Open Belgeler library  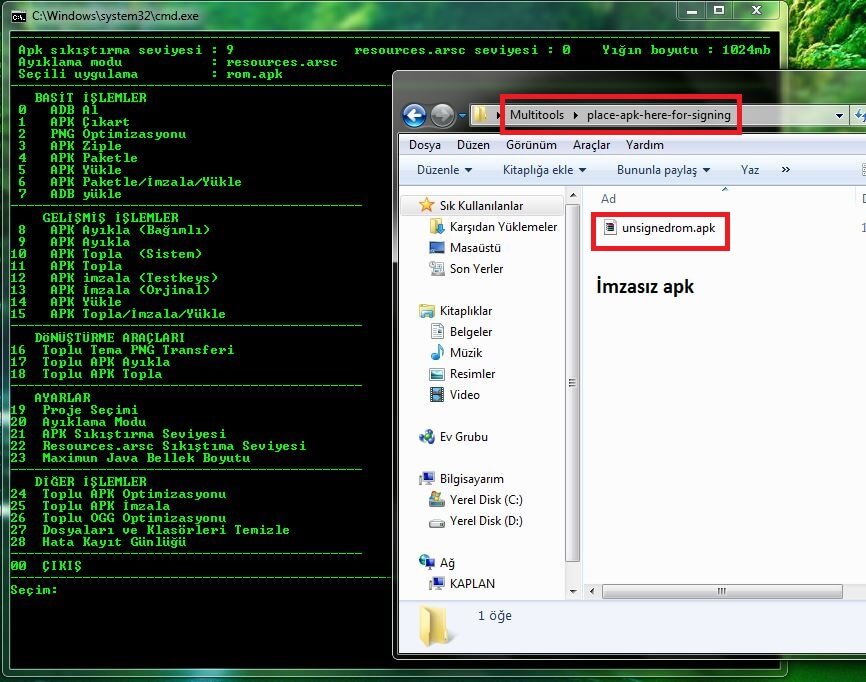pyautogui.click(x=470, y=332)
